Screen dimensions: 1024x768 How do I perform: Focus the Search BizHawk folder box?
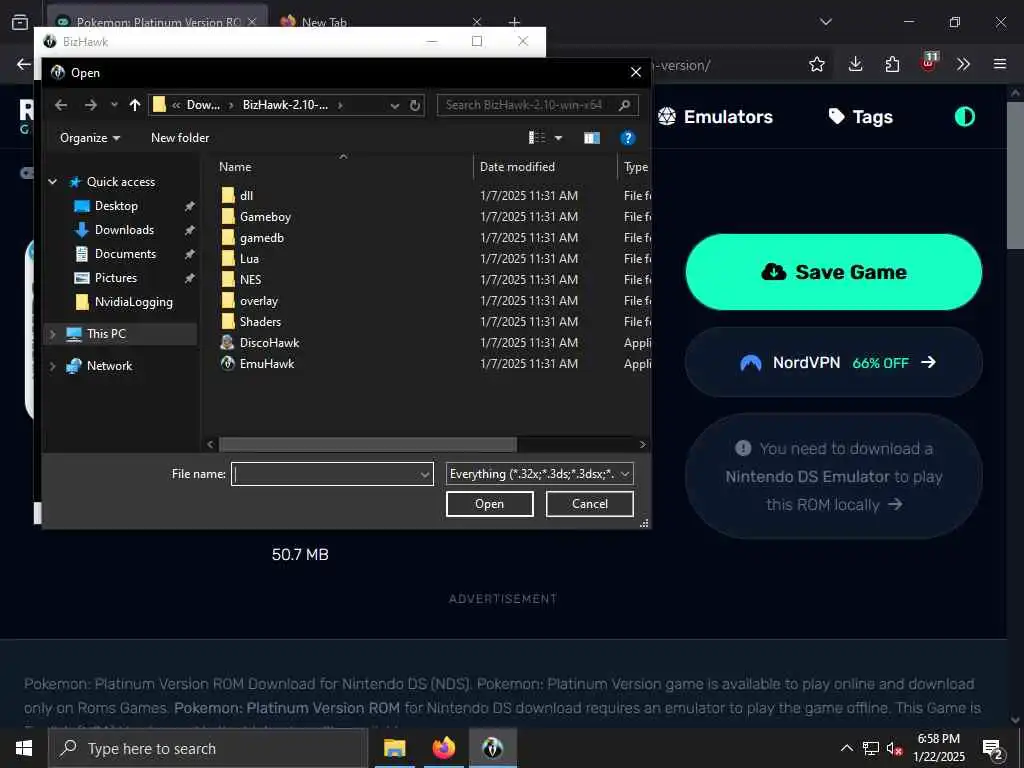pyautogui.click(x=537, y=105)
